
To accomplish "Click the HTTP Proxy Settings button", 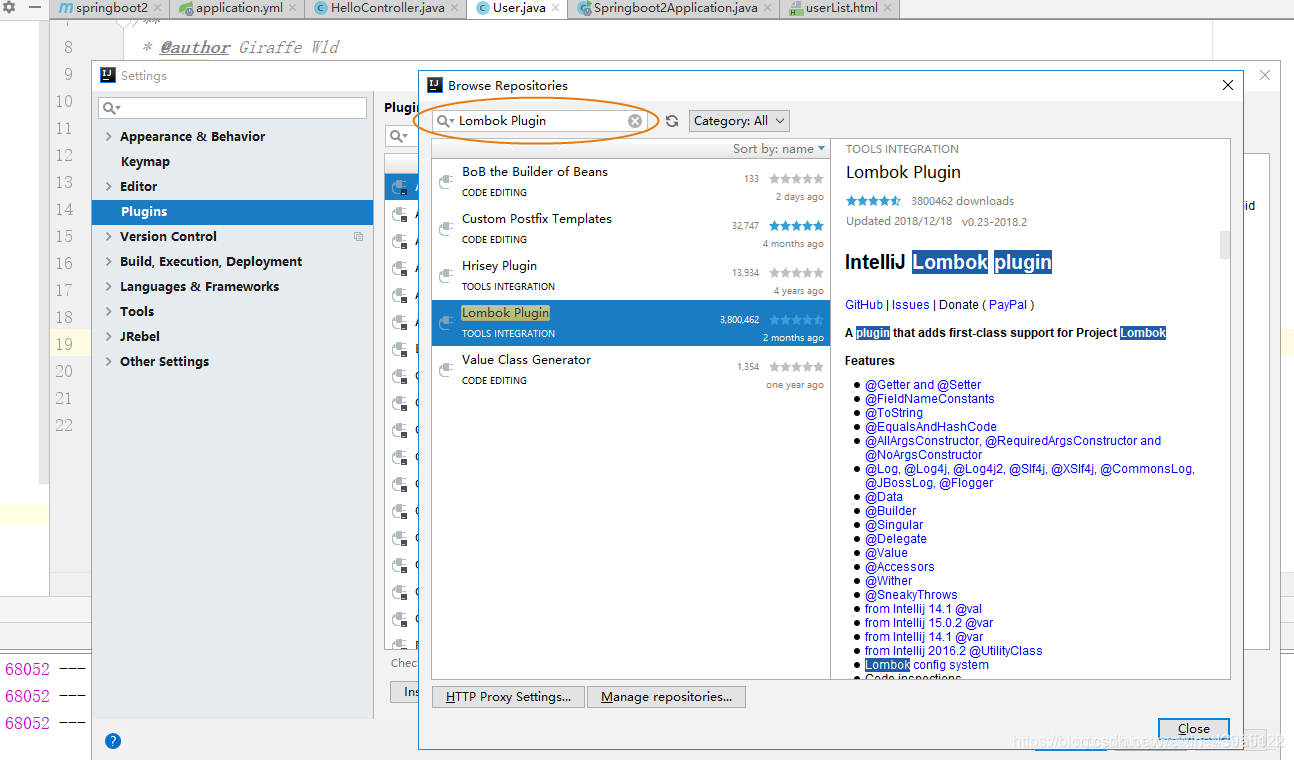I will click(509, 697).
